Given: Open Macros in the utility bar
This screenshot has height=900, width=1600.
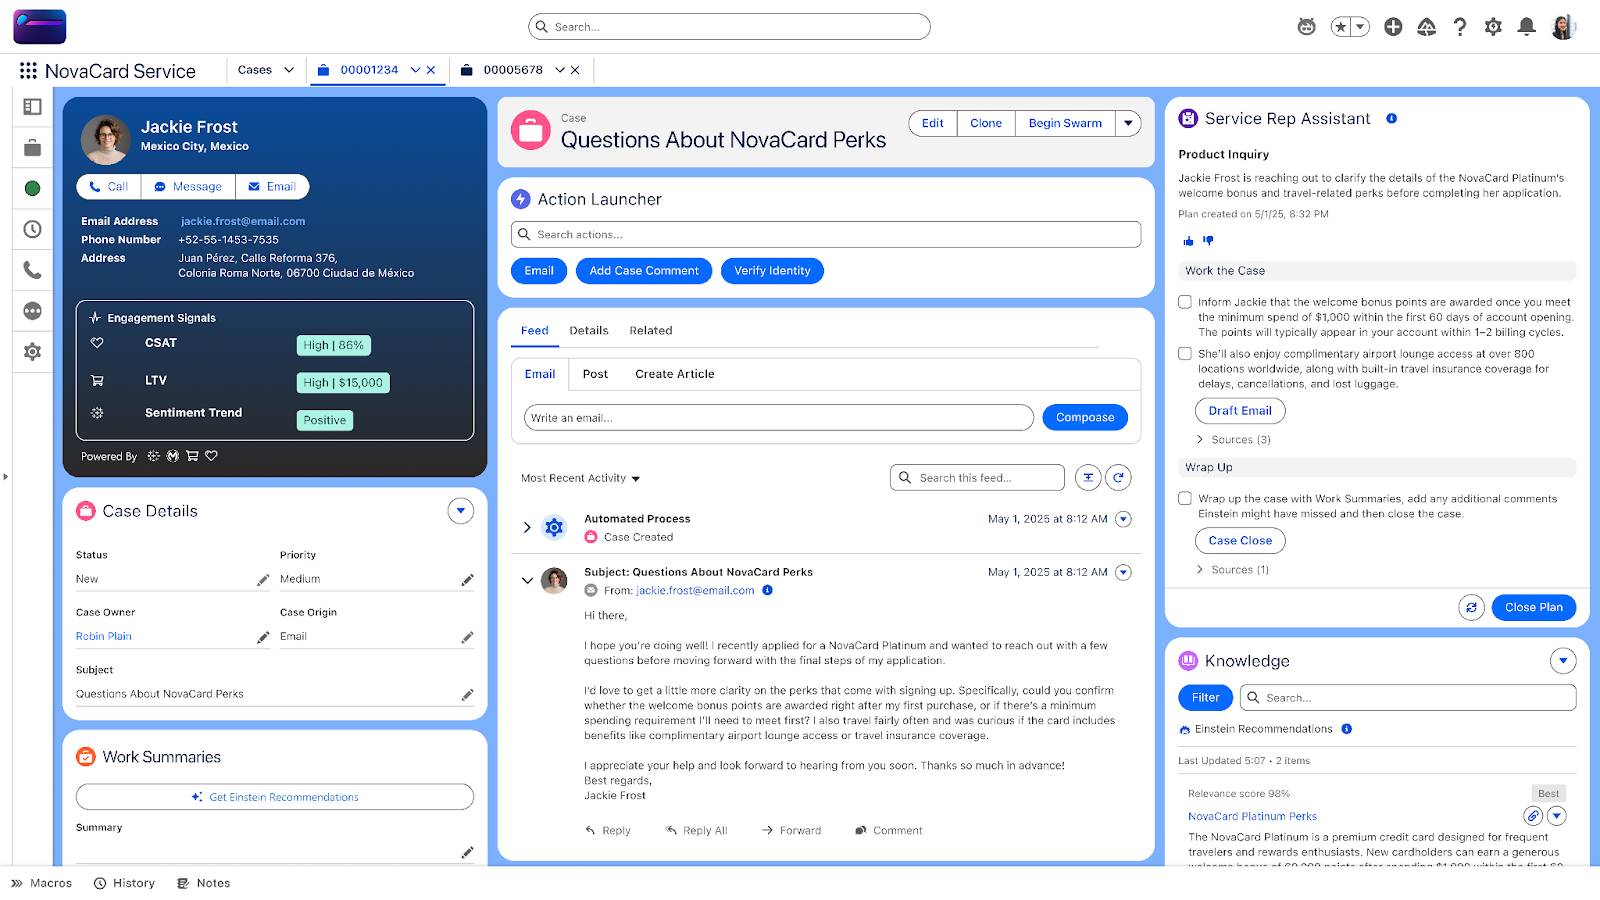Looking at the screenshot, I should click(x=42, y=883).
